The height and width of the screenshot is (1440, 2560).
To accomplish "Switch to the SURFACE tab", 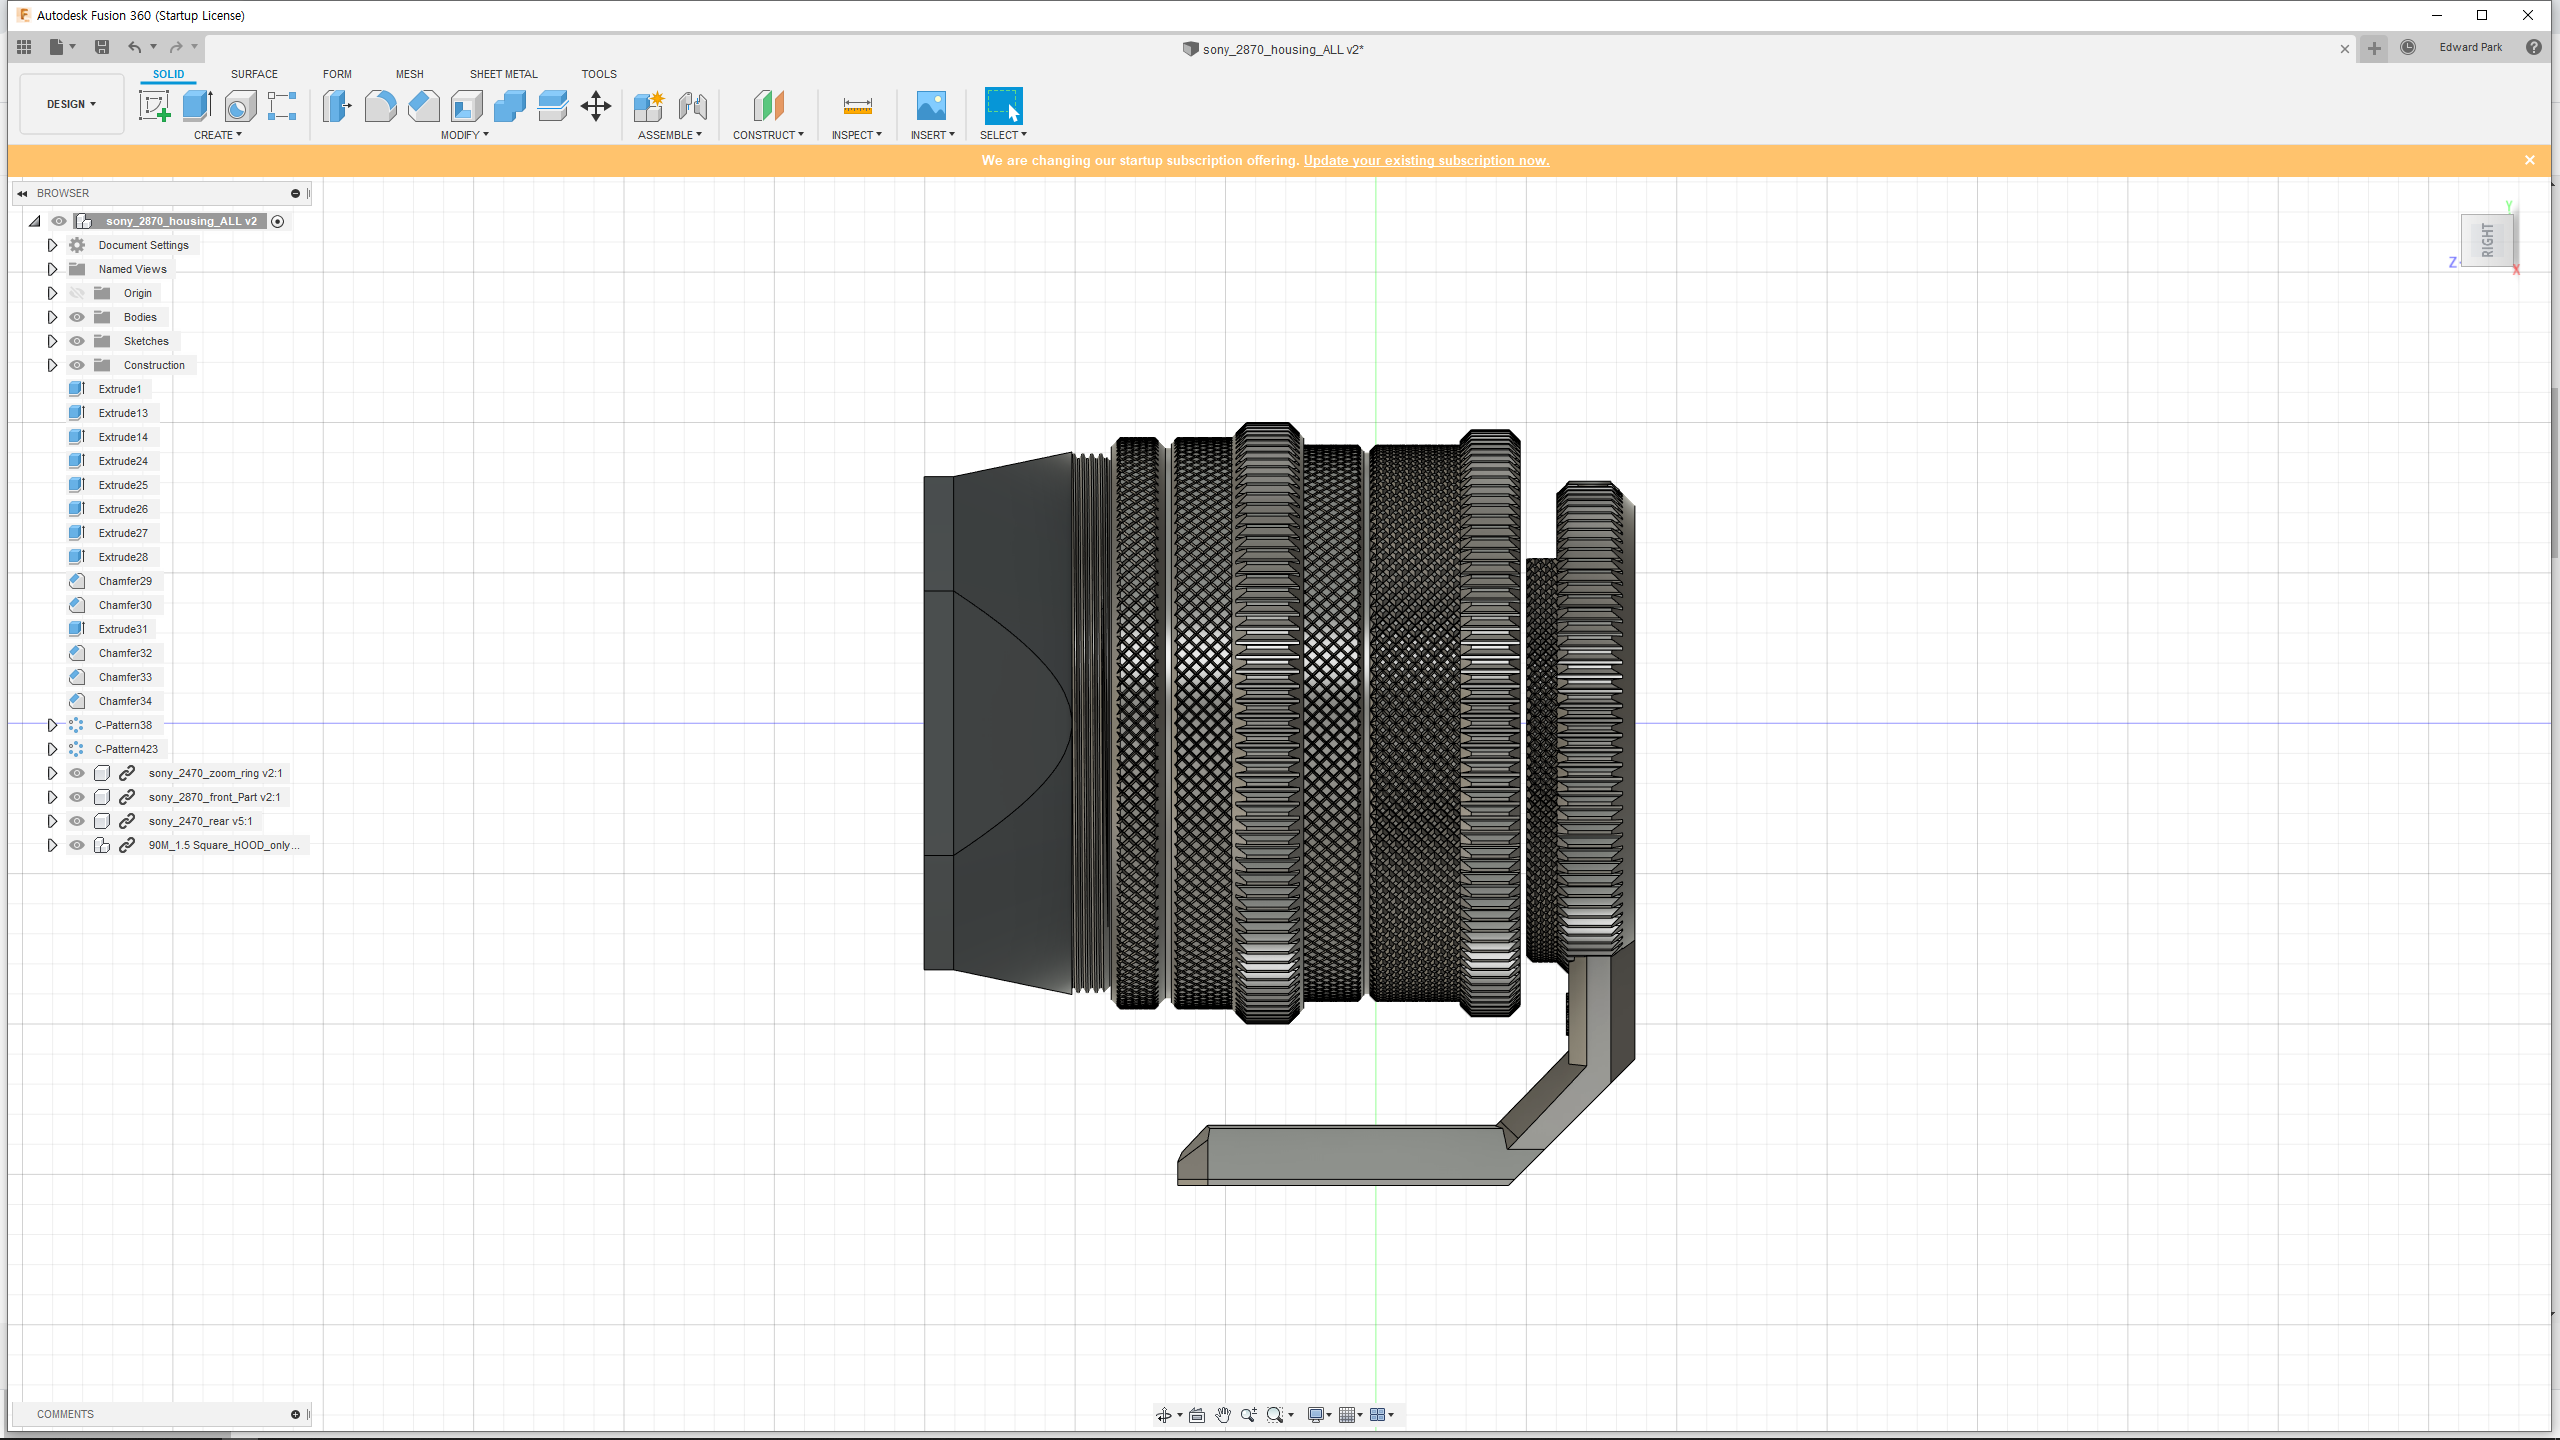I will (254, 74).
